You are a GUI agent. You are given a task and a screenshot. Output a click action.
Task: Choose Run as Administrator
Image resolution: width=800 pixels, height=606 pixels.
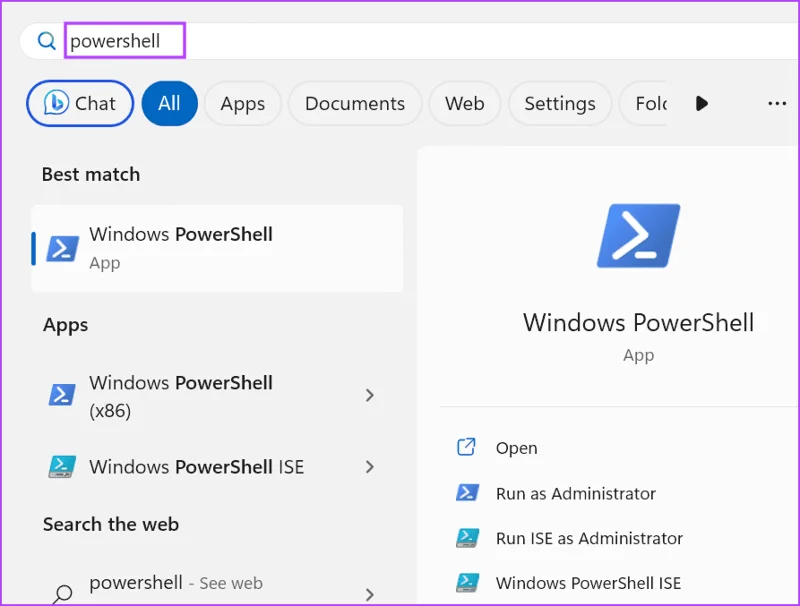coord(576,493)
